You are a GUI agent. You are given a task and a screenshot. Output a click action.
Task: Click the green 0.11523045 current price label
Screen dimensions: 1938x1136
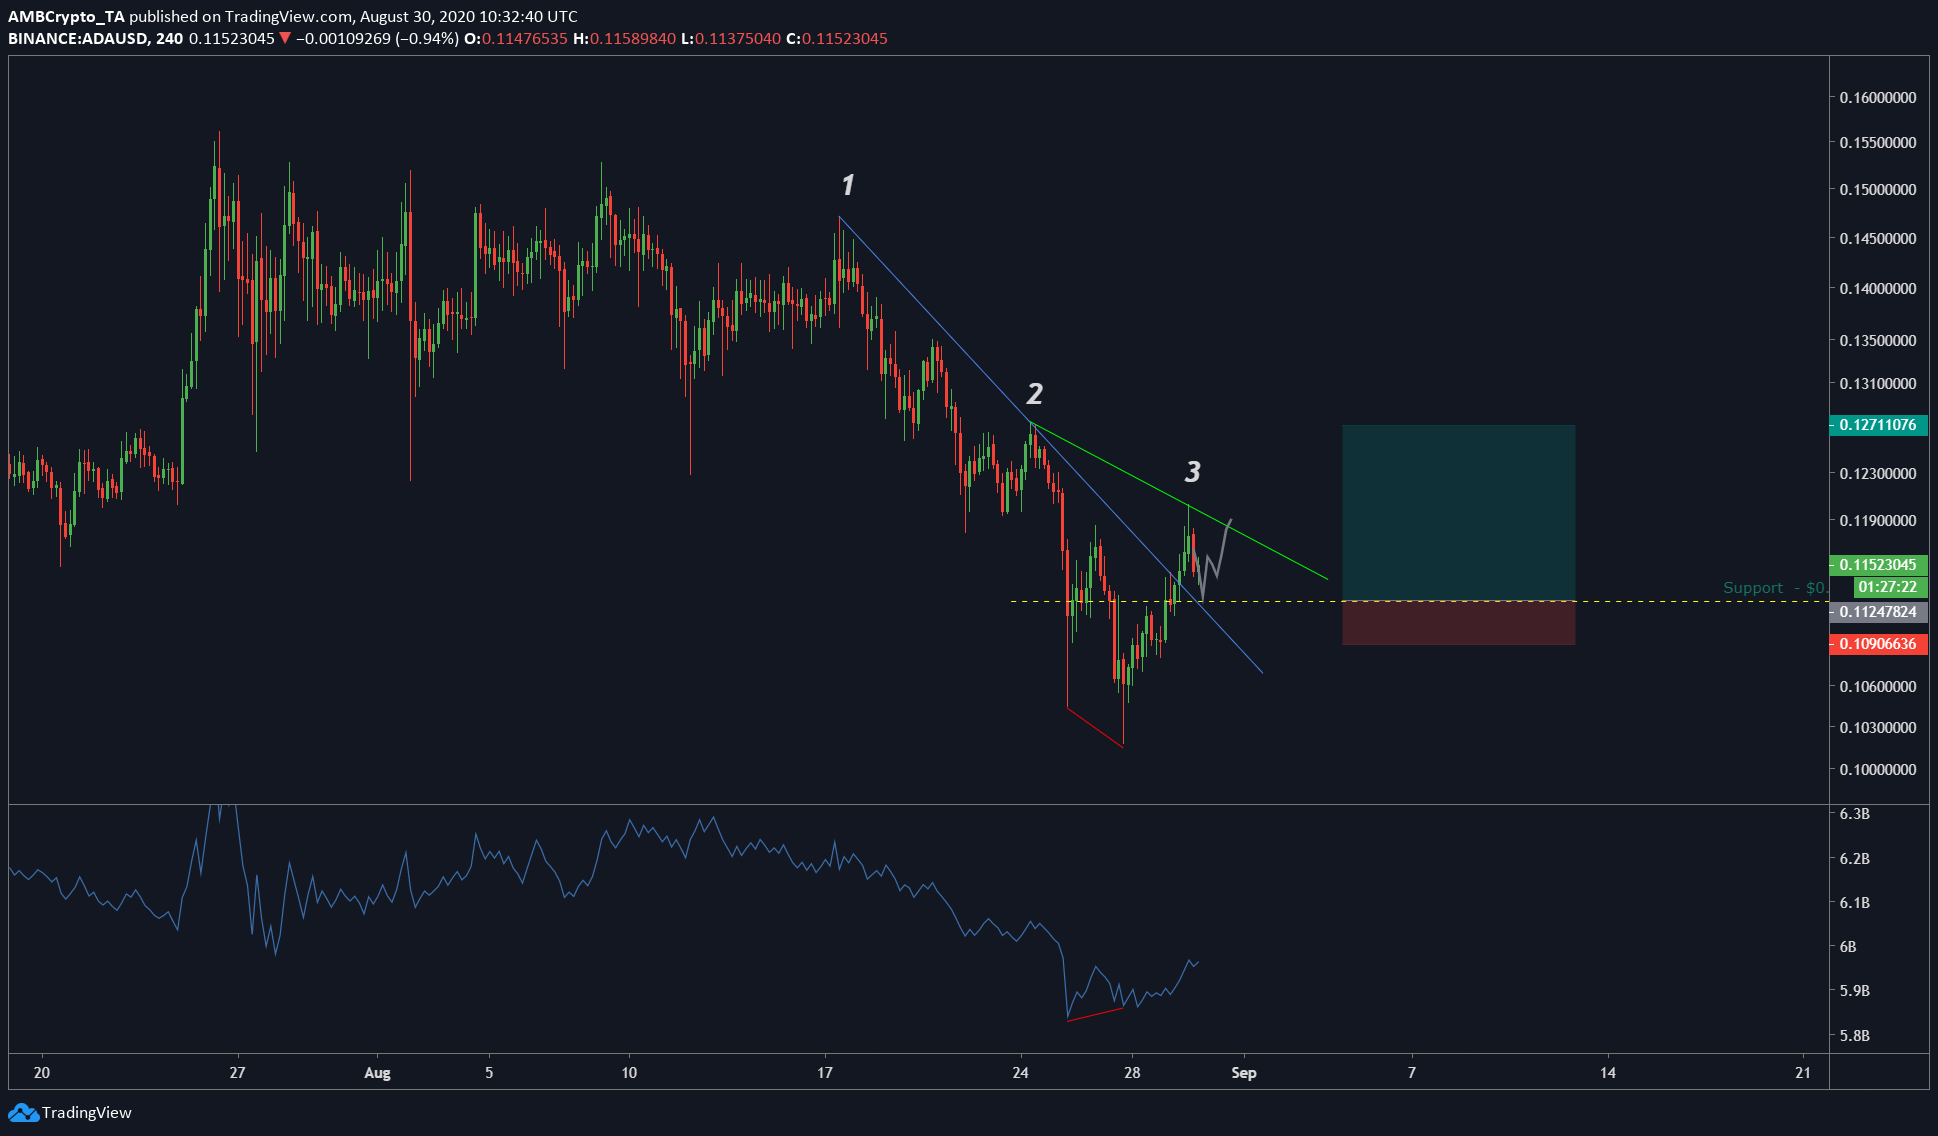1877,565
